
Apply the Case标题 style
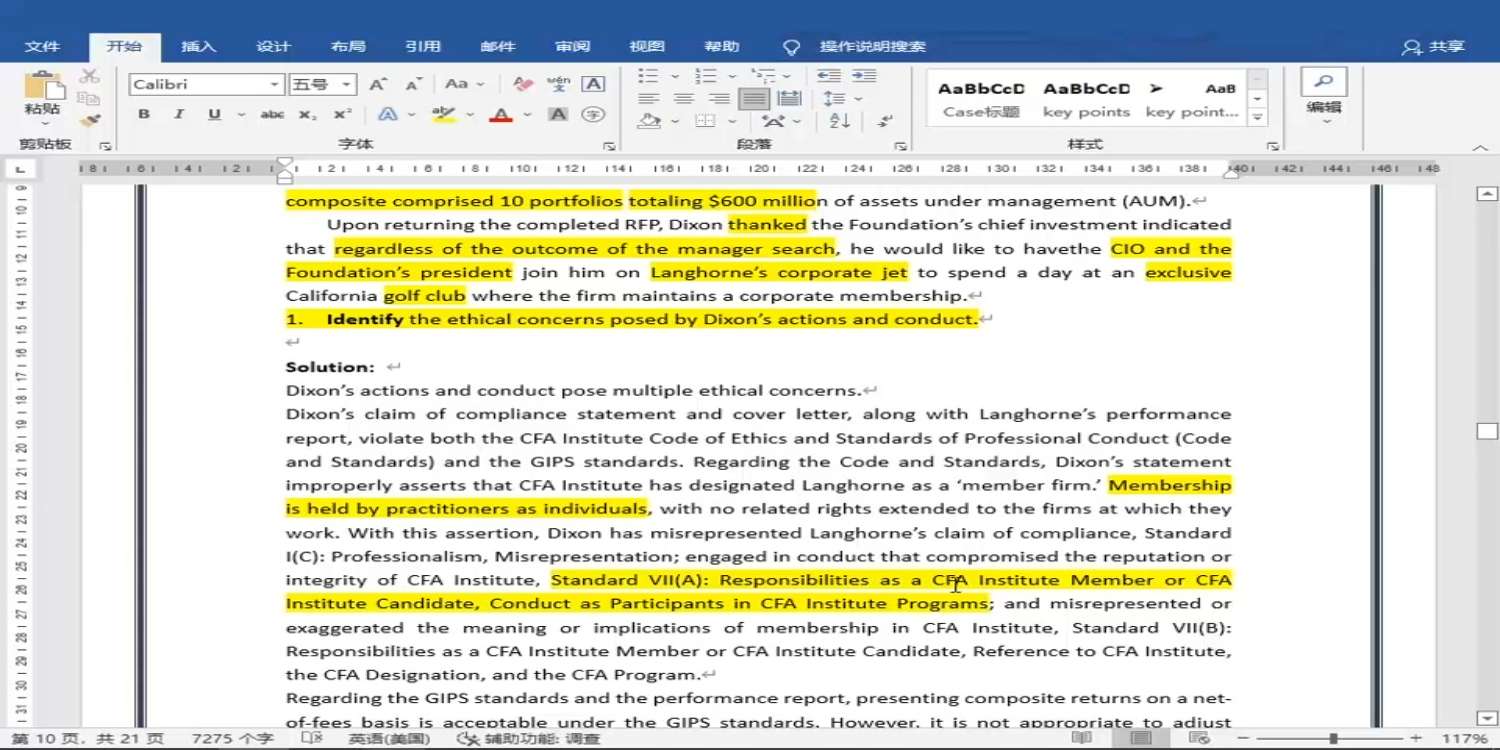981,99
